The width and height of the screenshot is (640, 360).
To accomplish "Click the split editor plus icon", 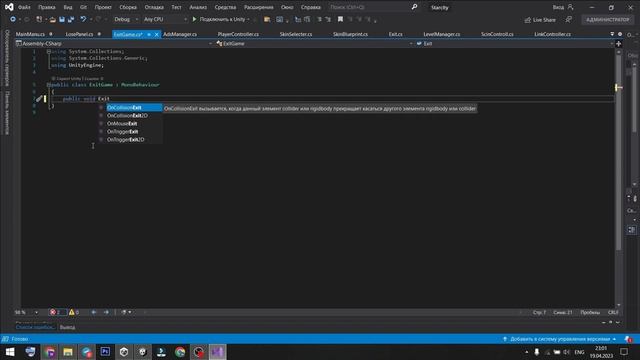I will pyautogui.click(x=618, y=44).
